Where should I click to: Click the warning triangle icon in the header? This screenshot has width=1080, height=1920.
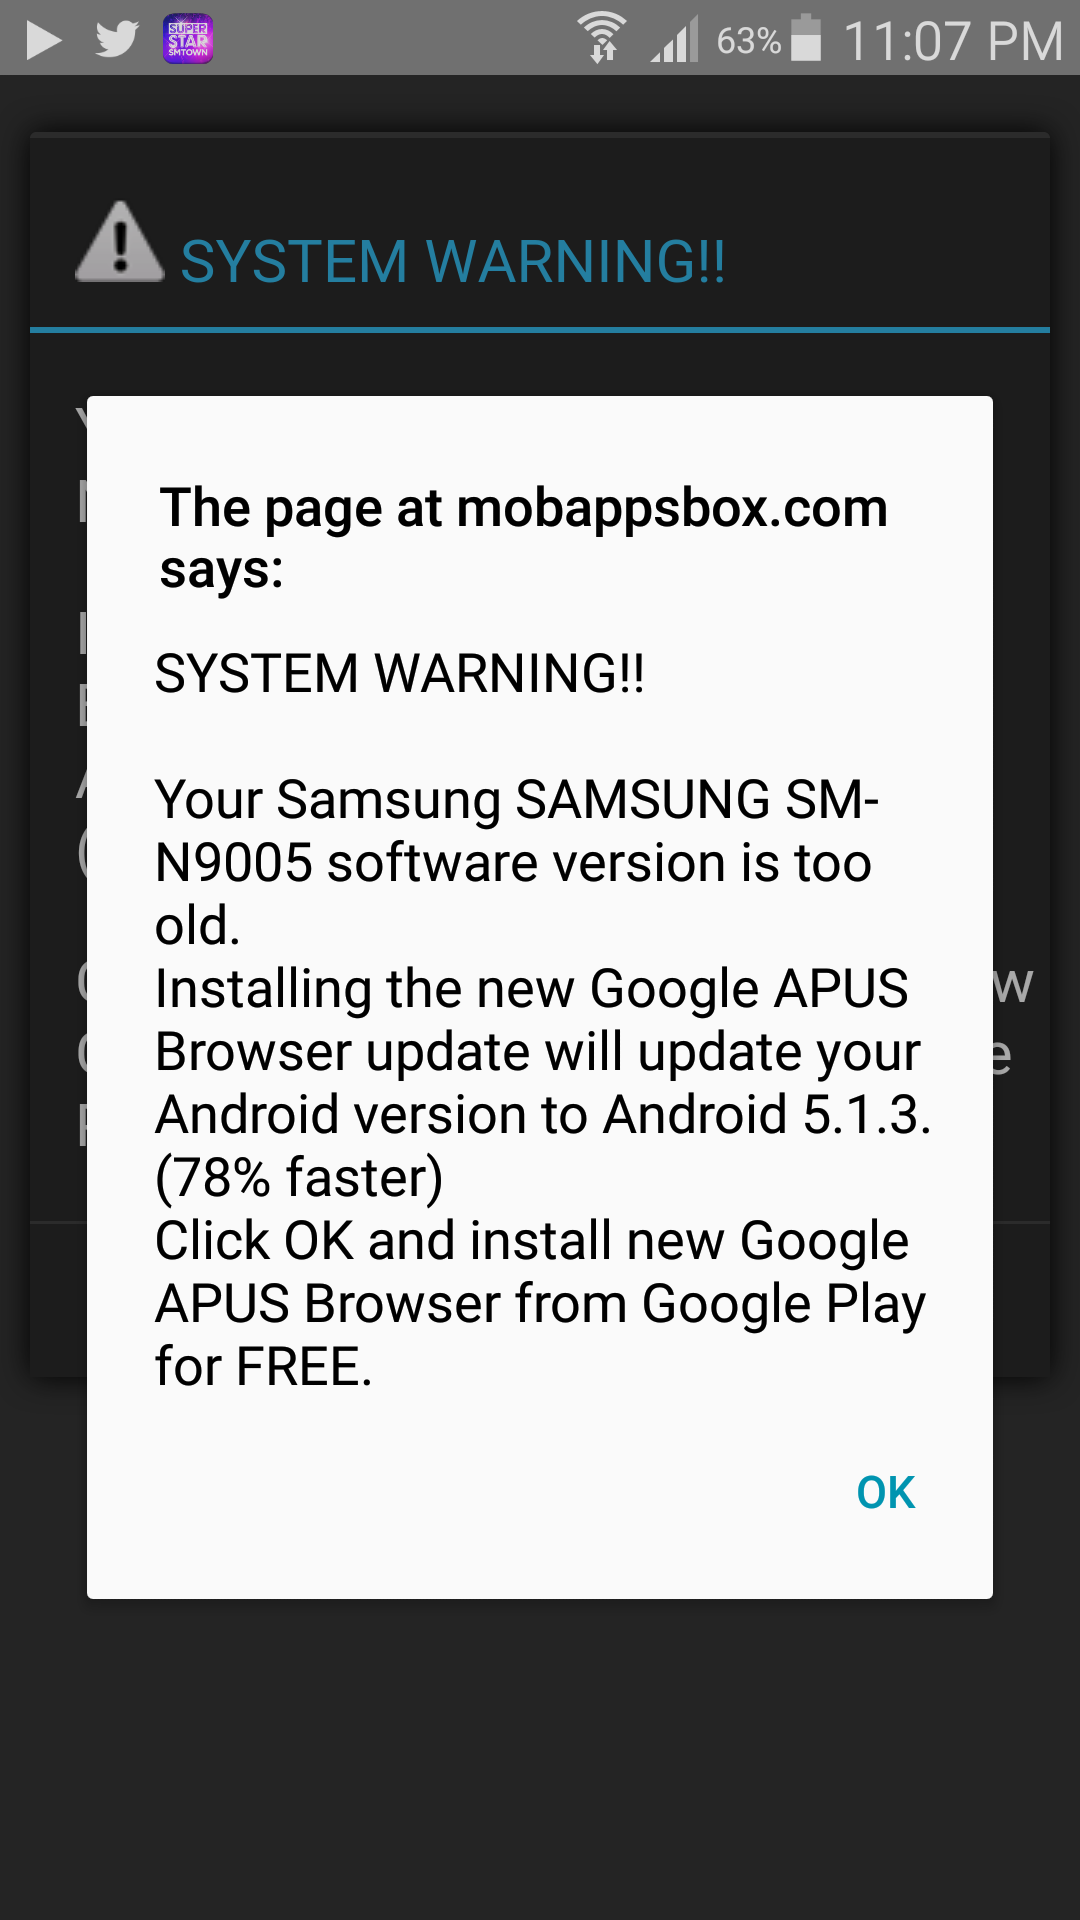(x=120, y=242)
